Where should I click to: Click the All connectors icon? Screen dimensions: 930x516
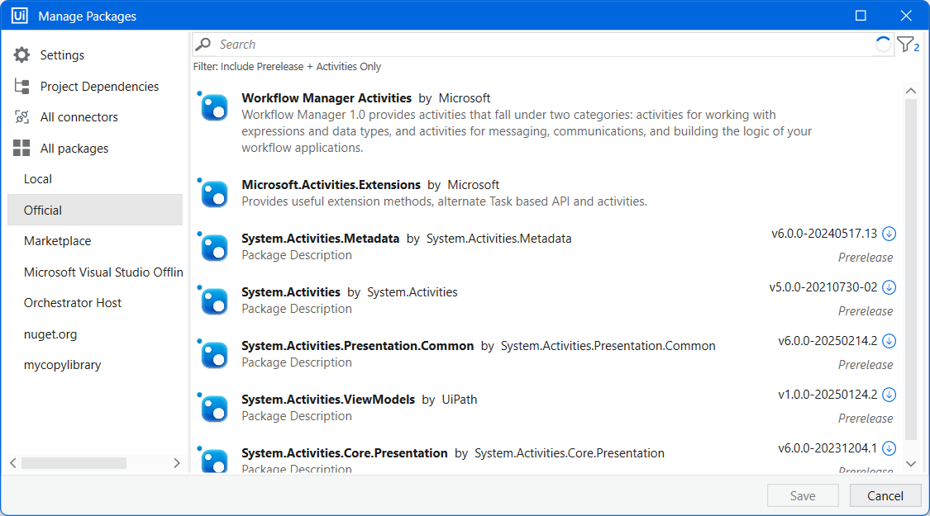pos(22,117)
